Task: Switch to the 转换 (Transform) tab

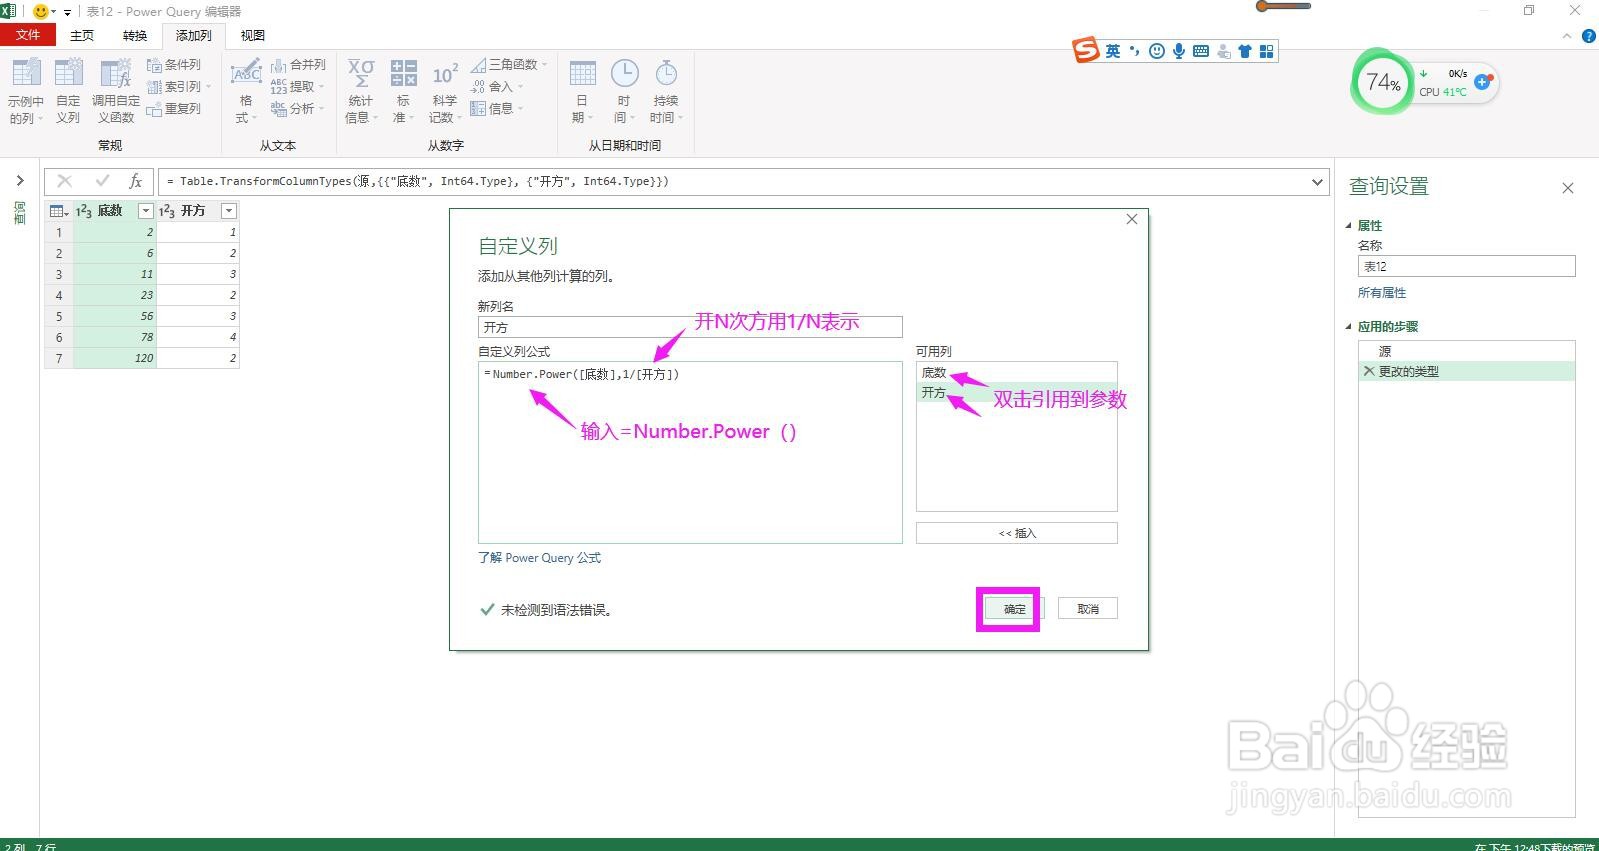Action: (x=135, y=35)
